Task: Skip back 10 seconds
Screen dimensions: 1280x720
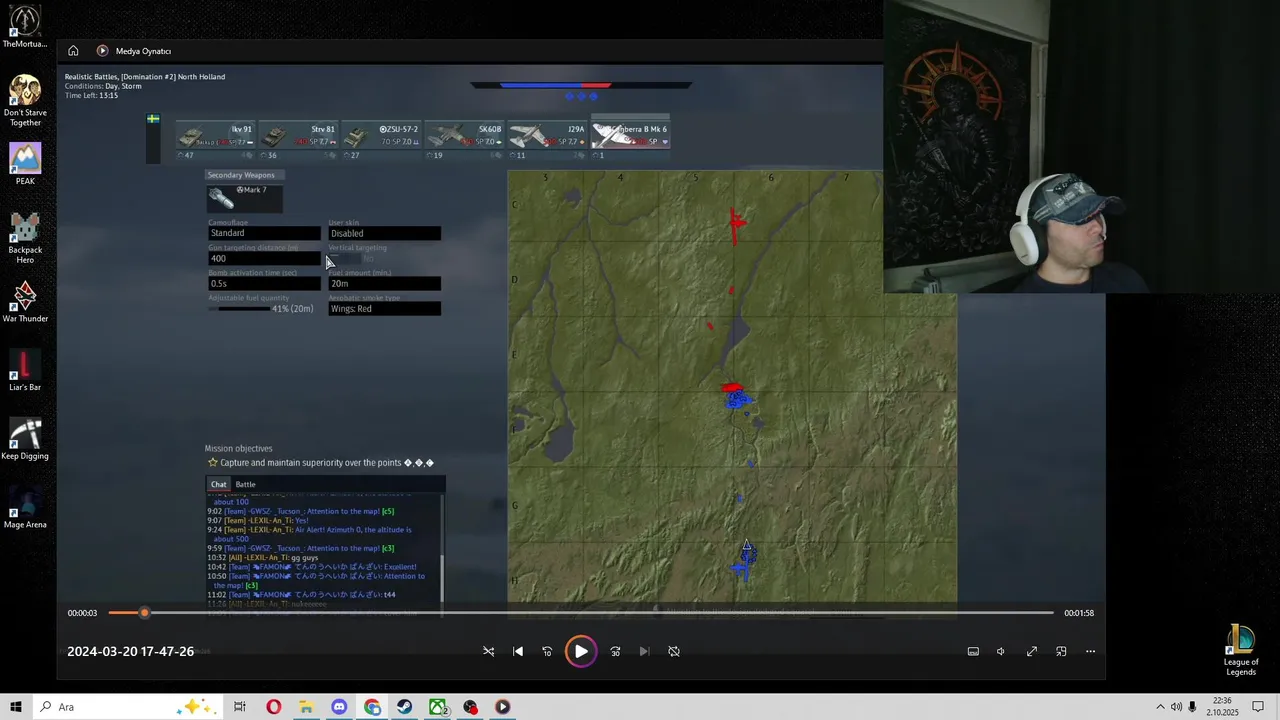Action: point(547,651)
